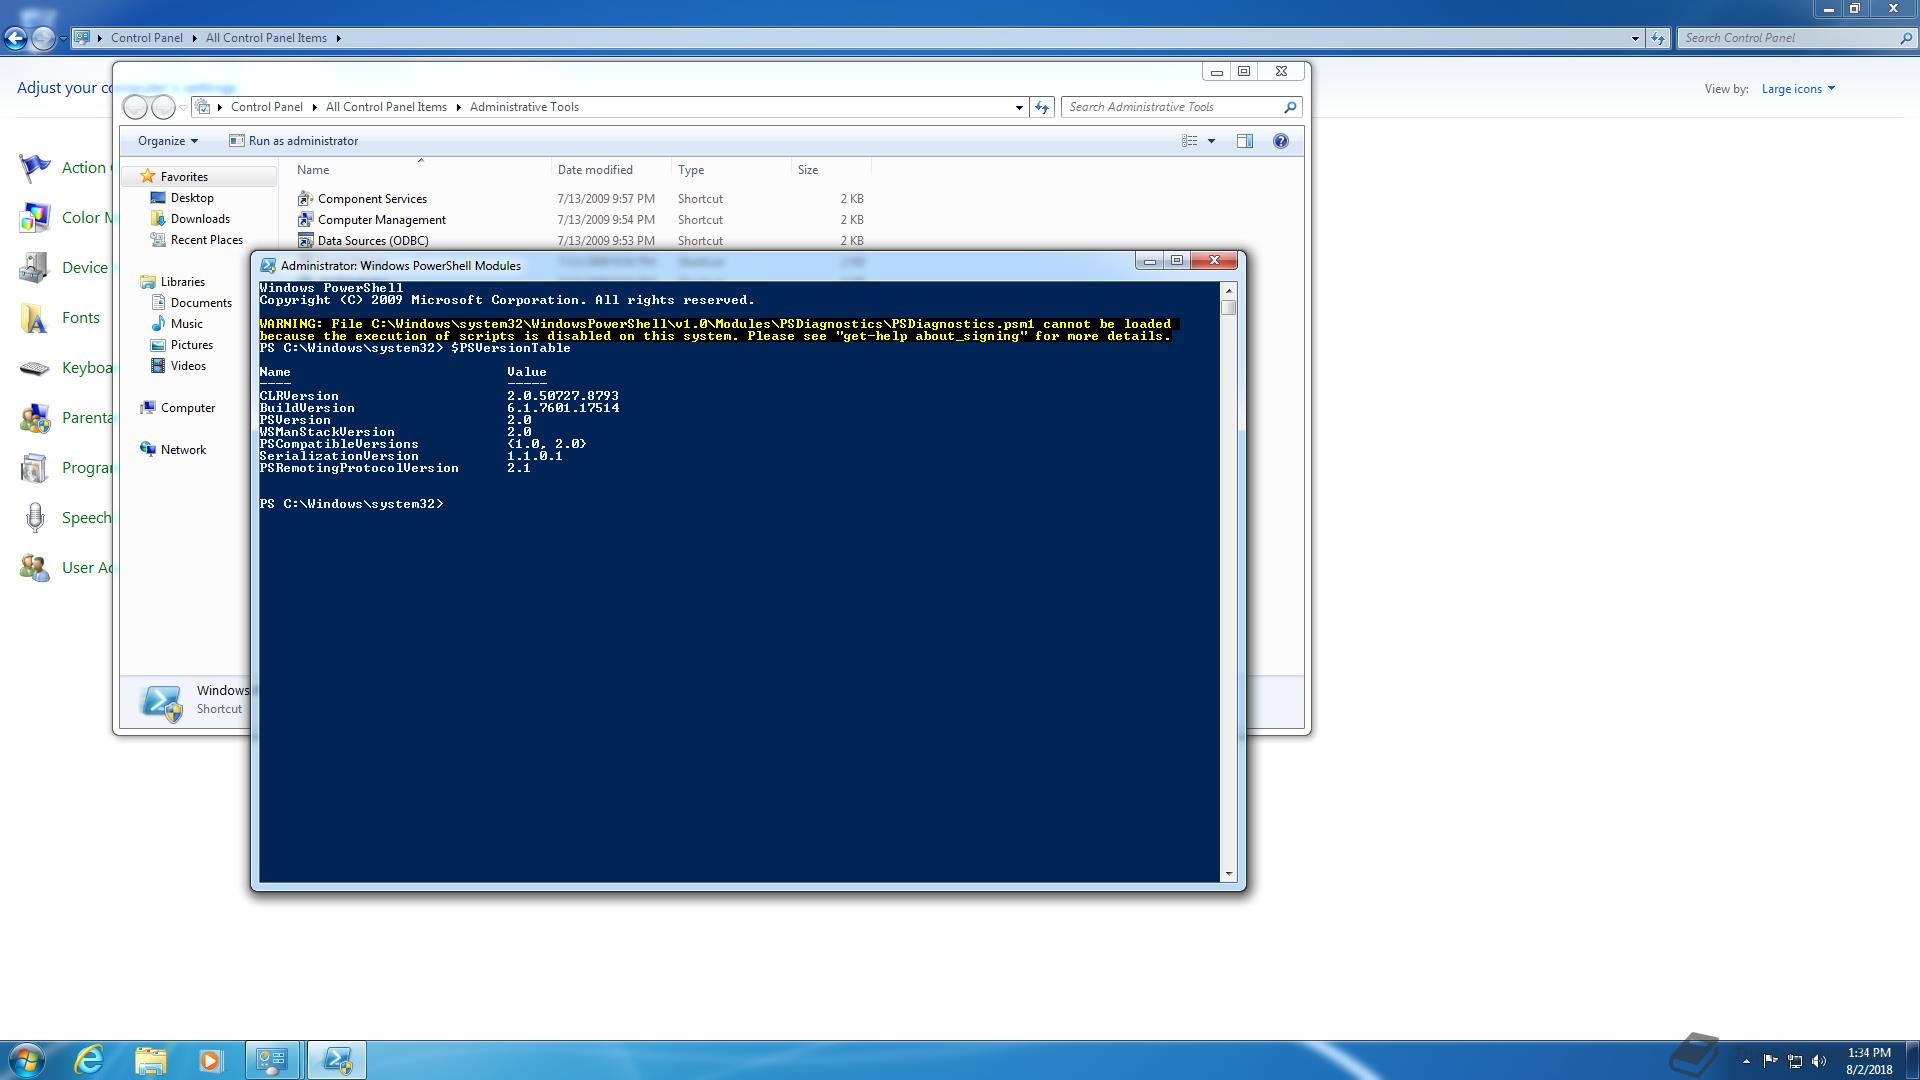1920x1080 pixels.
Task: Open Documents library
Action: tap(200, 303)
